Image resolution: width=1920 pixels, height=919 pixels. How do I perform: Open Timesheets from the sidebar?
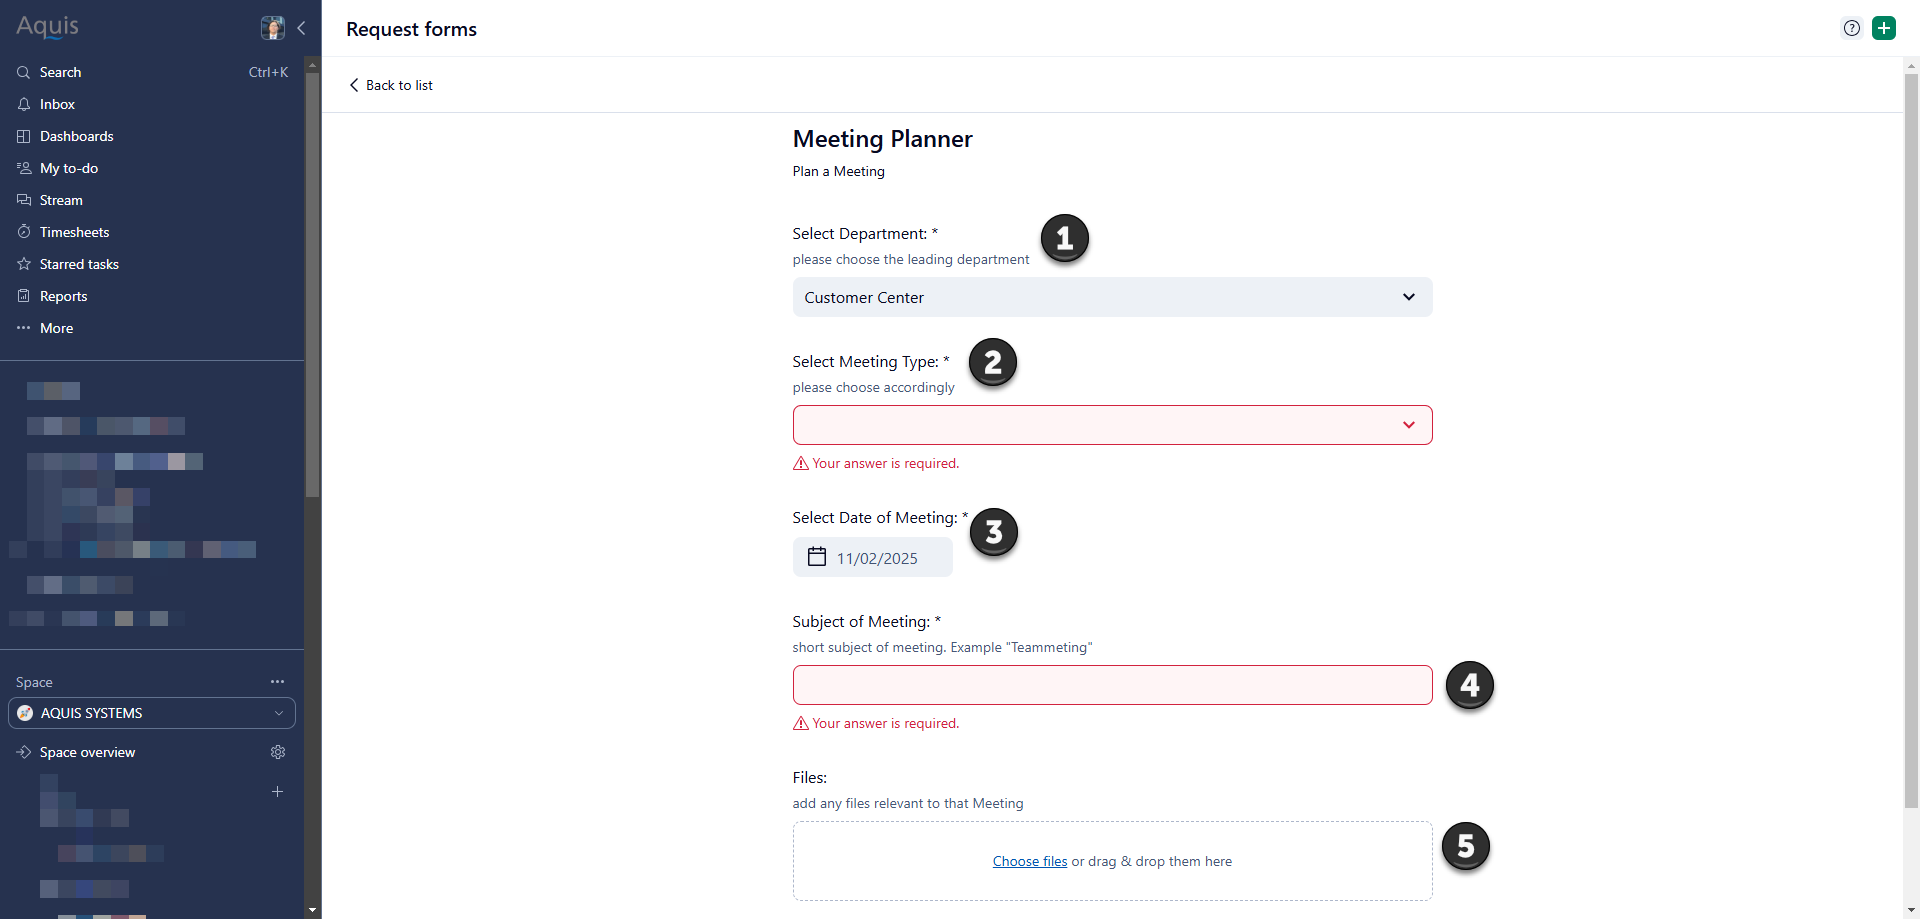point(74,232)
